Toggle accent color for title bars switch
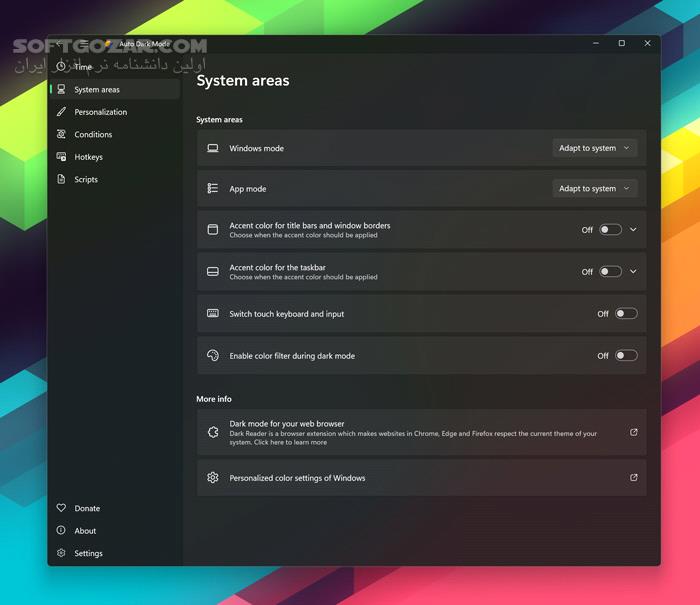Viewport: 700px width, 605px height. (610, 229)
